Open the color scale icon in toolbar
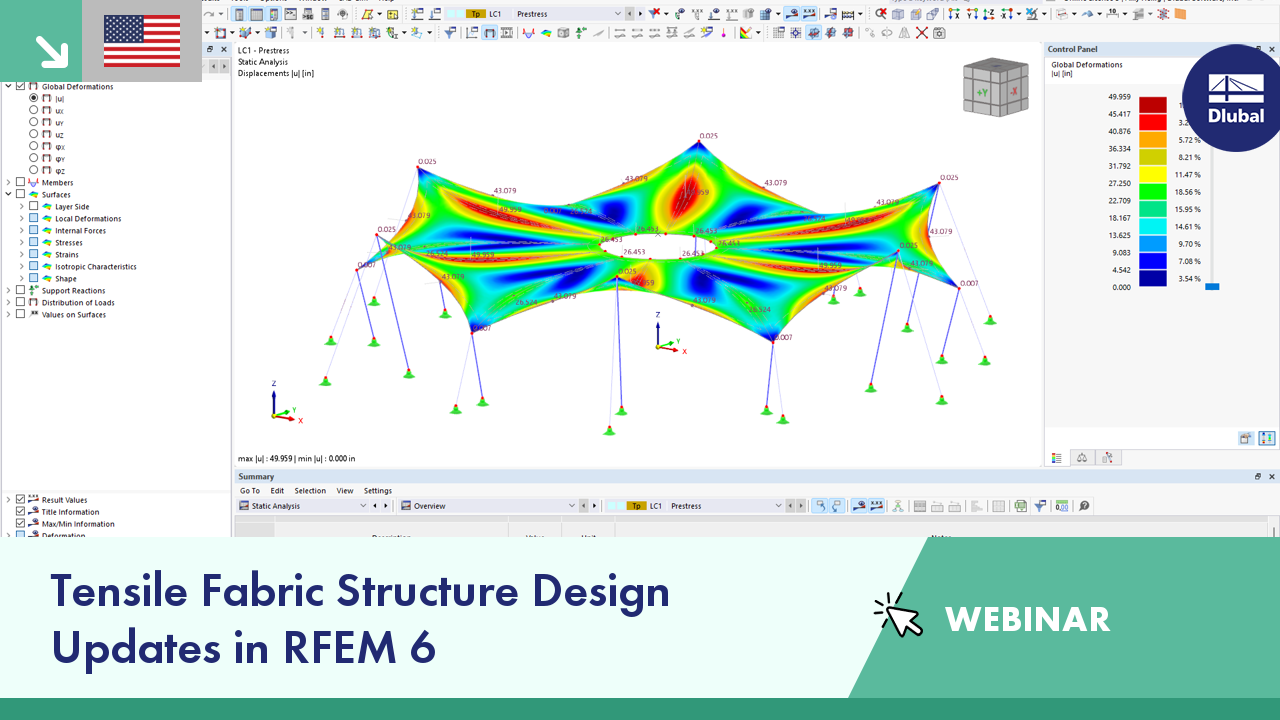Image resolution: width=1280 pixels, height=720 pixels. (x=746, y=32)
